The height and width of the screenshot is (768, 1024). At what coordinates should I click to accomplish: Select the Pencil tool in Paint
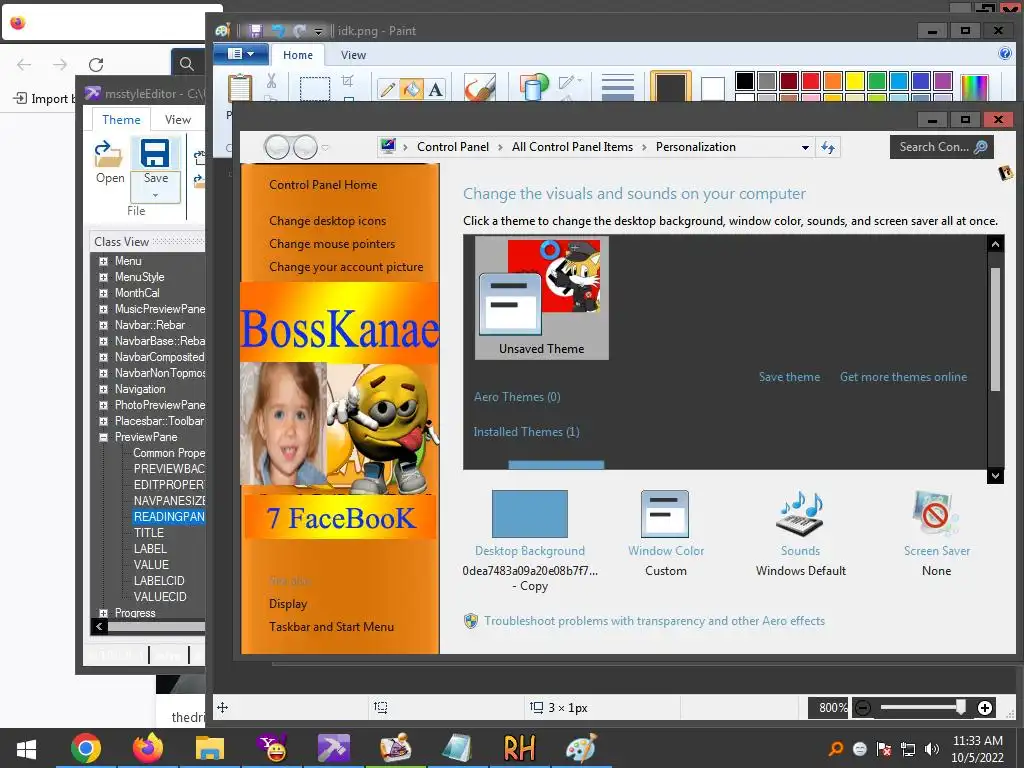pyautogui.click(x=387, y=89)
